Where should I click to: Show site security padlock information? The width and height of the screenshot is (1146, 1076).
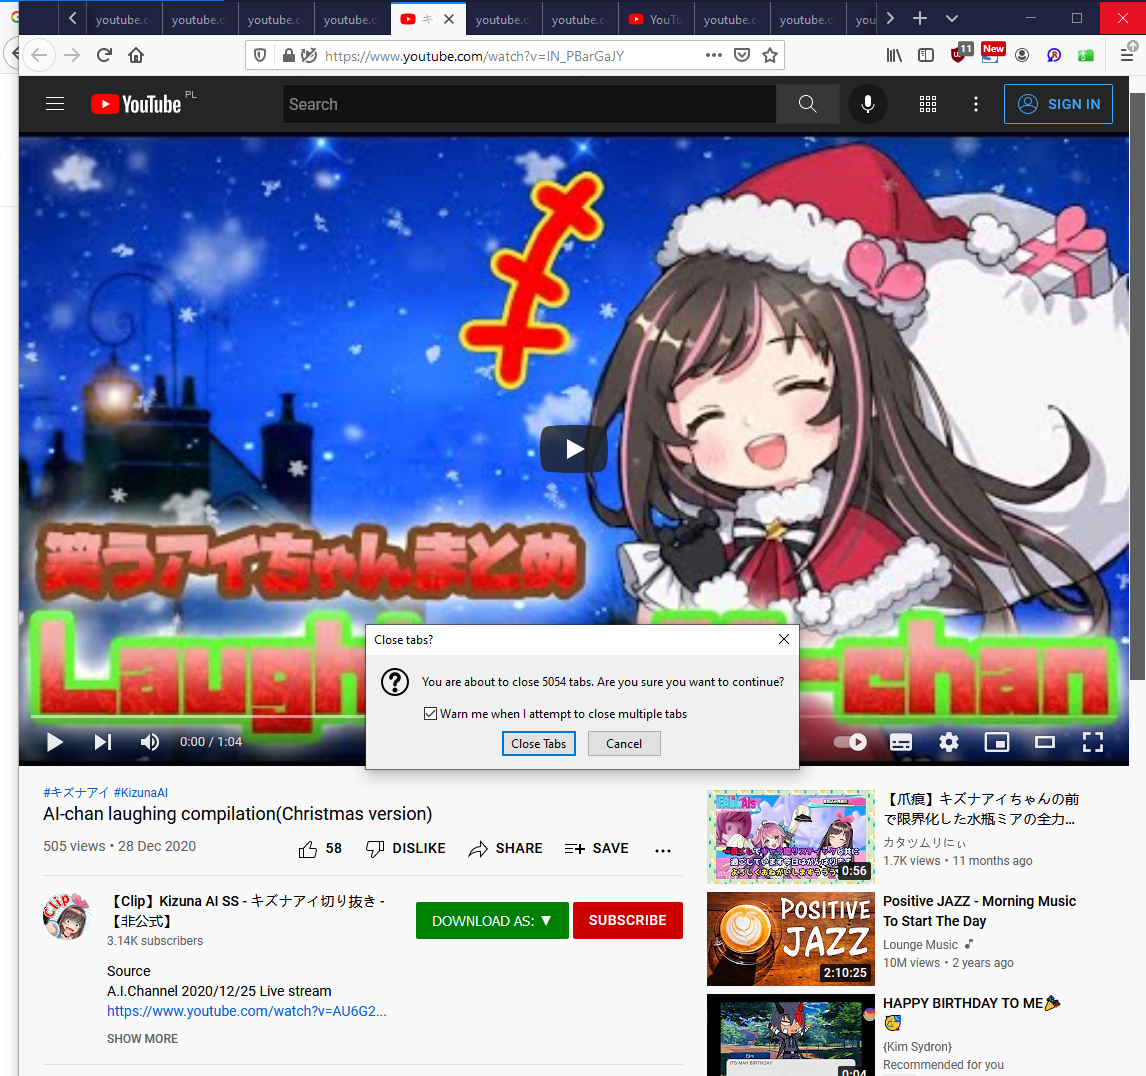[x=289, y=56]
